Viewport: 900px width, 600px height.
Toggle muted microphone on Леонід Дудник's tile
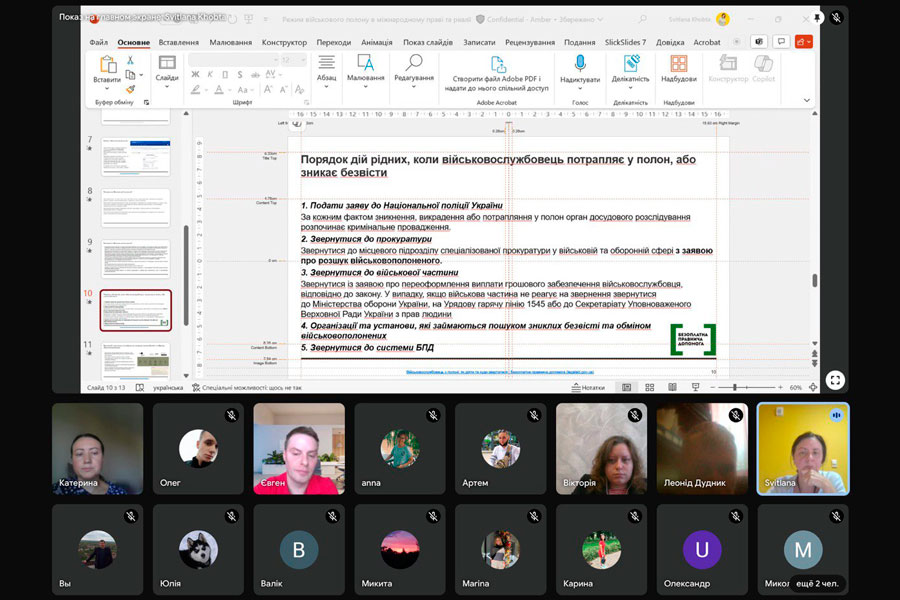tap(735, 415)
